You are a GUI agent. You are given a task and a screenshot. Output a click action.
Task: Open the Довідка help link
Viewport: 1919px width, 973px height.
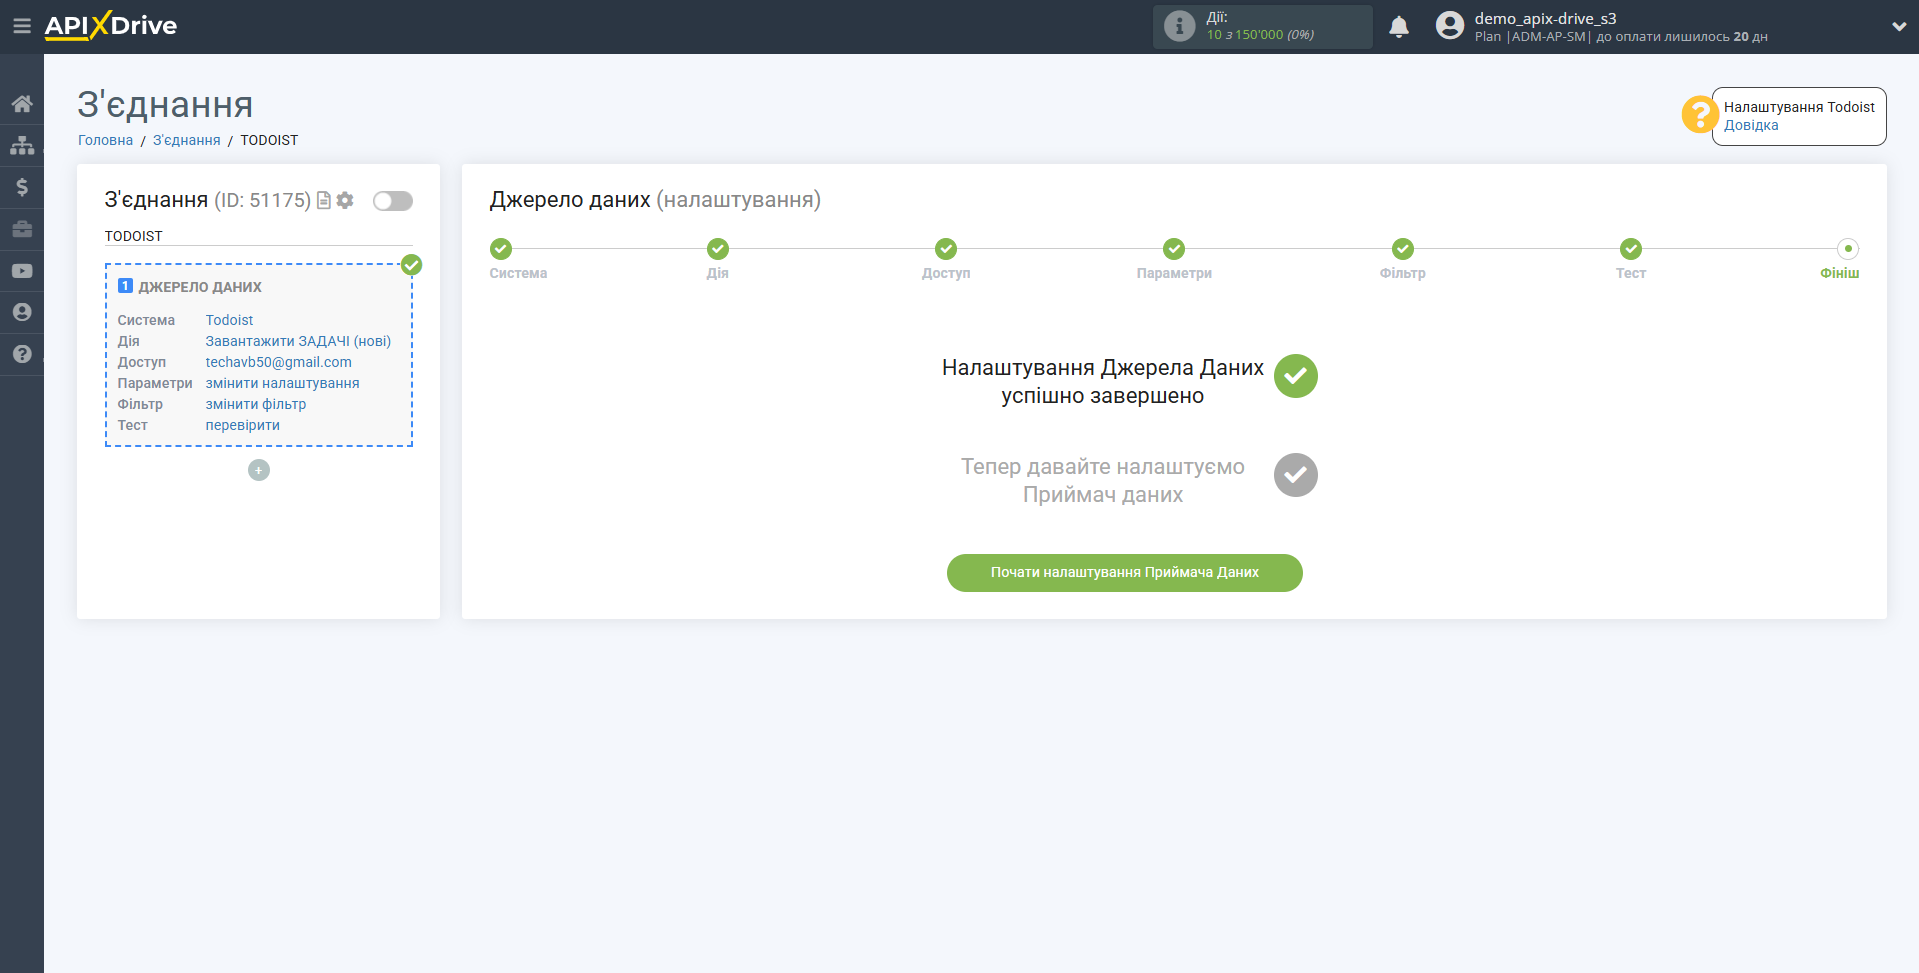(x=1751, y=126)
